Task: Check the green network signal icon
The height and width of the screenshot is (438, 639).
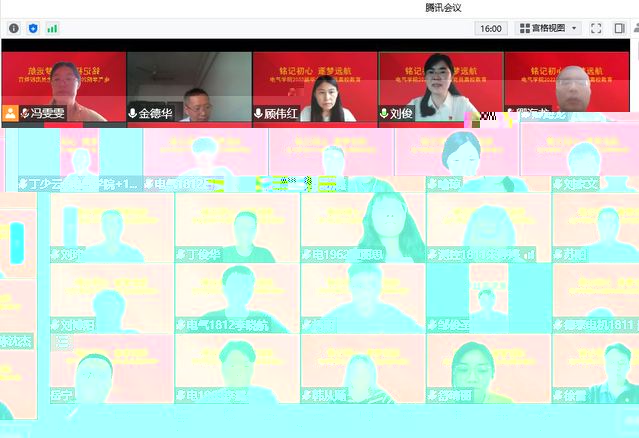Action: pyautogui.click(x=52, y=28)
